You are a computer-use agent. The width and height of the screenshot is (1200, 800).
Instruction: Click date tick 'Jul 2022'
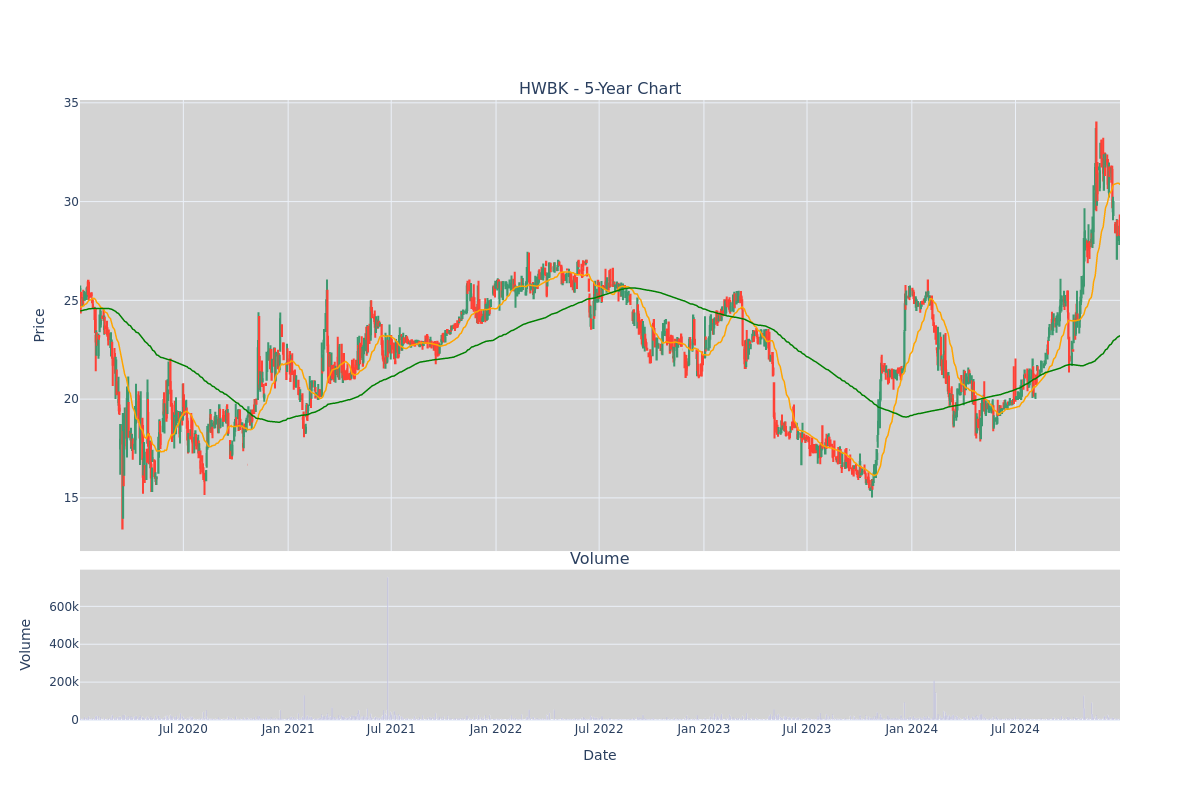pyautogui.click(x=599, y=729)
